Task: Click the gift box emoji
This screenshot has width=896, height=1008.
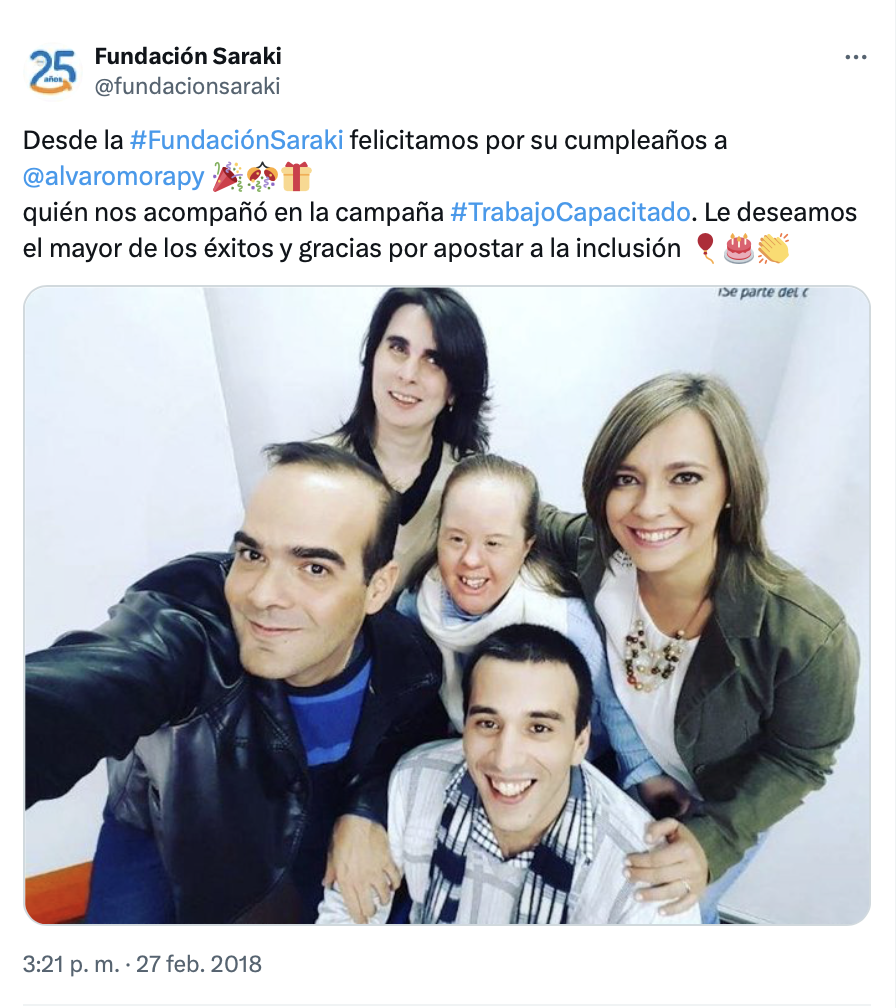Action: point(296,177)
